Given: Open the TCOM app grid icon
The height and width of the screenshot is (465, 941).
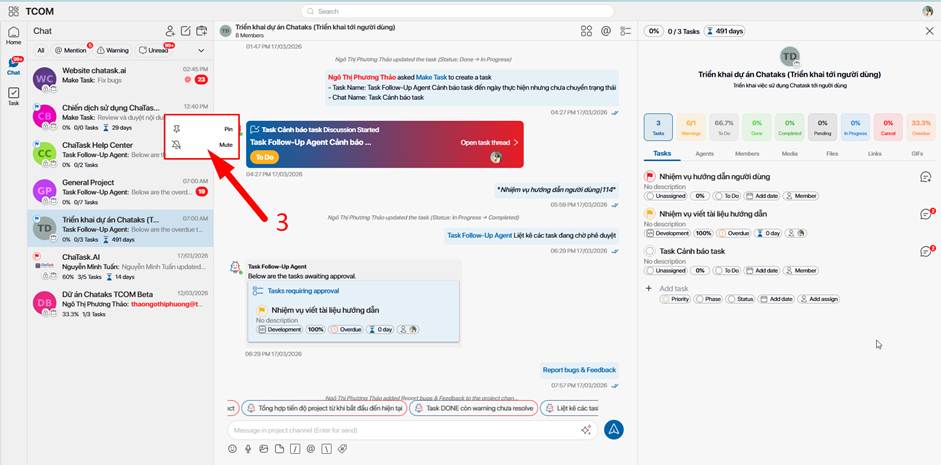Looking at the screenshot, I should coord(13,11).
